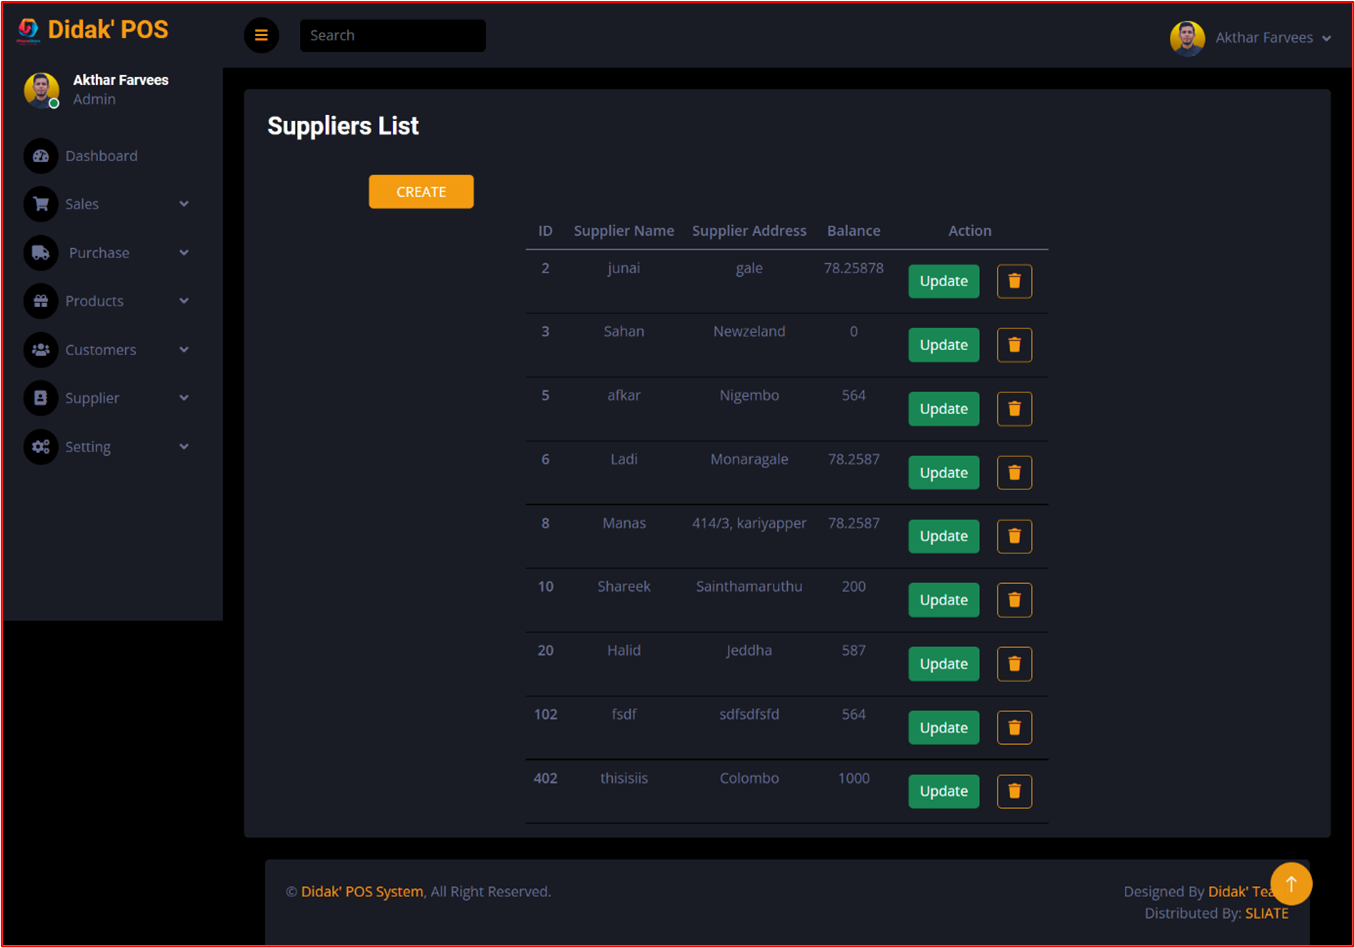The width and height of the screenshot is (1355, 948).
Task: Click the Setting gears icon
Action: coord(41,447)
